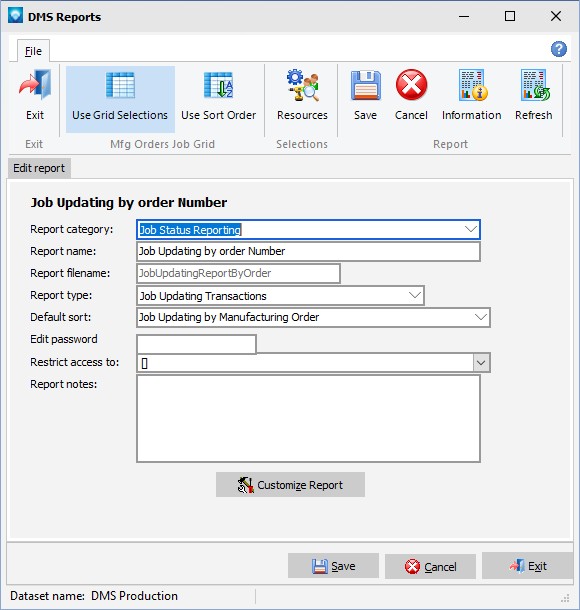Screen dimensions: 580x610
Task: Click inside the Report notes text area
Action: [x=308, y=419]
